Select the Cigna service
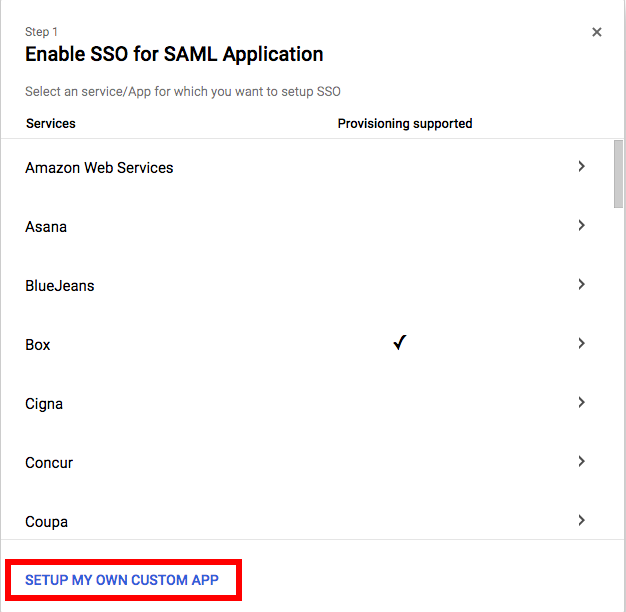 click(44, 404)
